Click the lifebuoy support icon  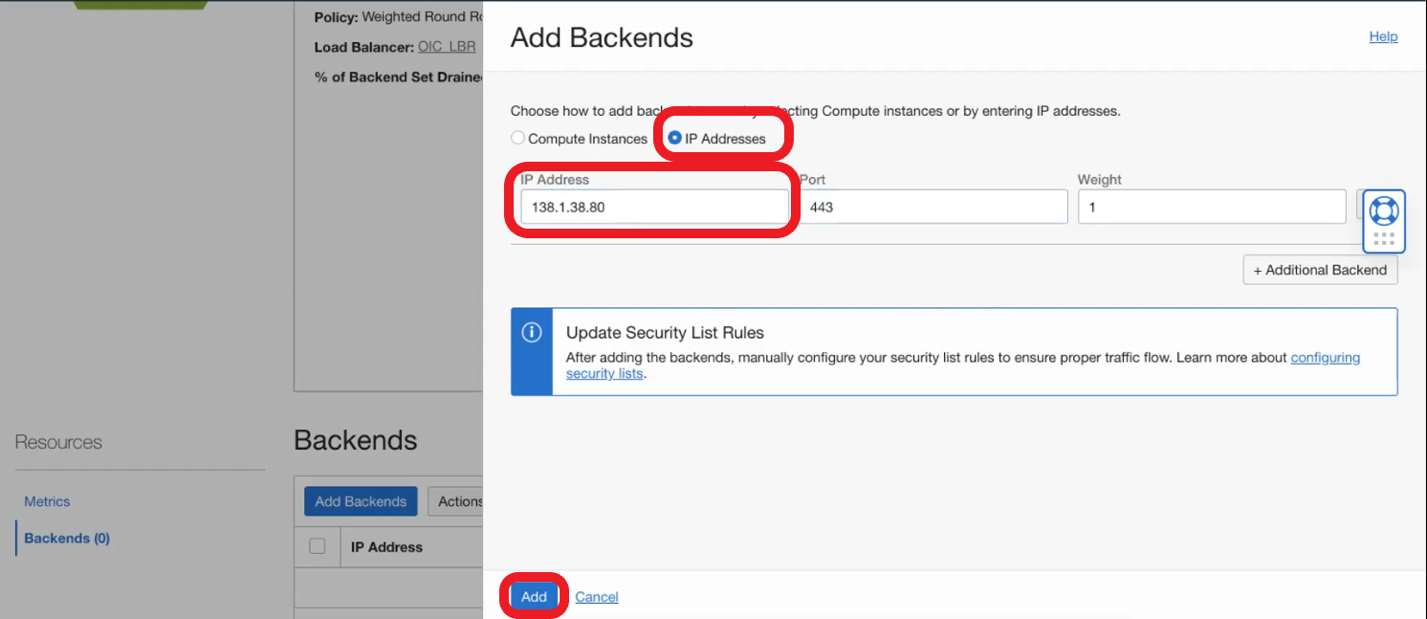[1384, 210]
